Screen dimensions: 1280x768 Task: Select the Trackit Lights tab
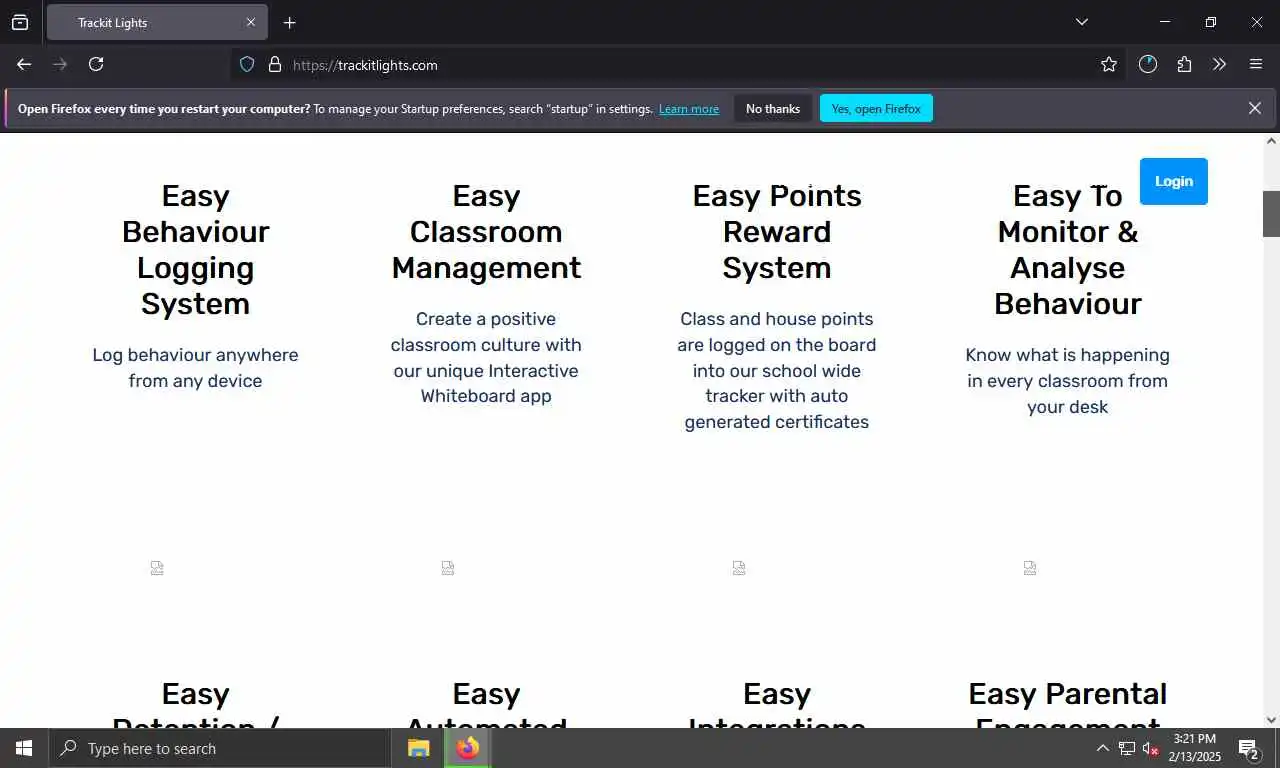click(157, 22)
